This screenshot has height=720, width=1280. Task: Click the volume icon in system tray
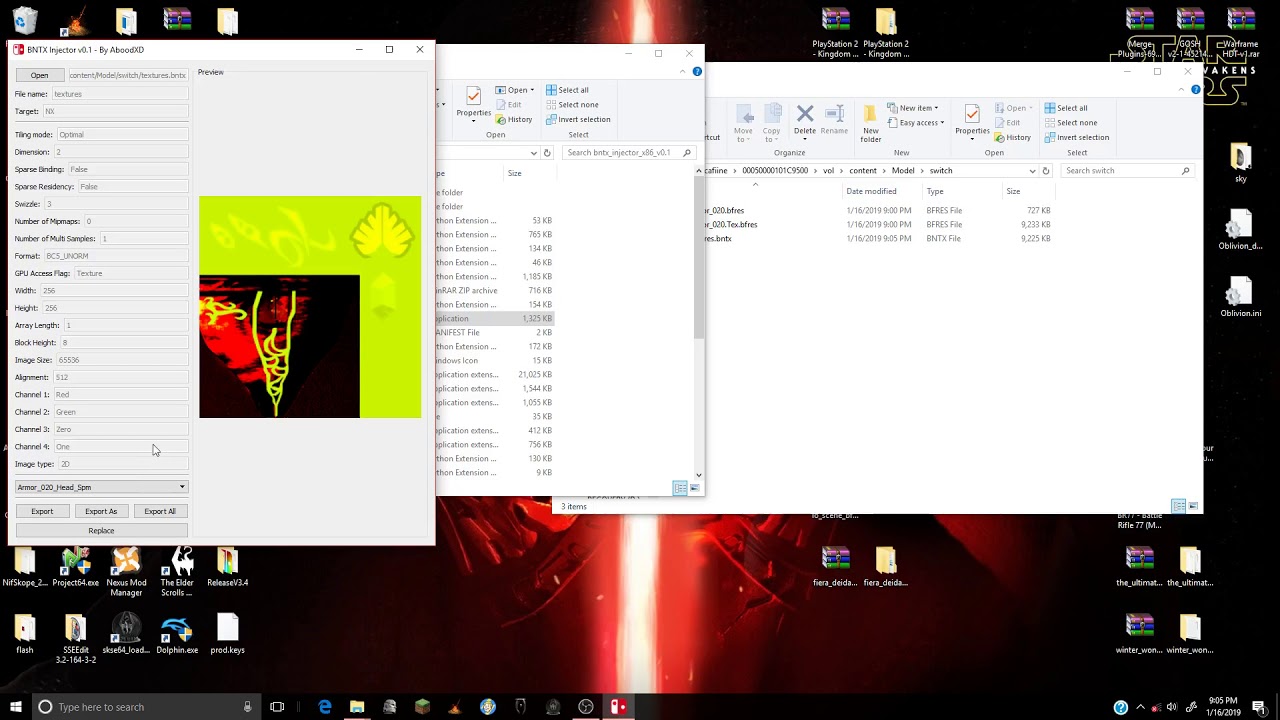[x=1171, y=707]
